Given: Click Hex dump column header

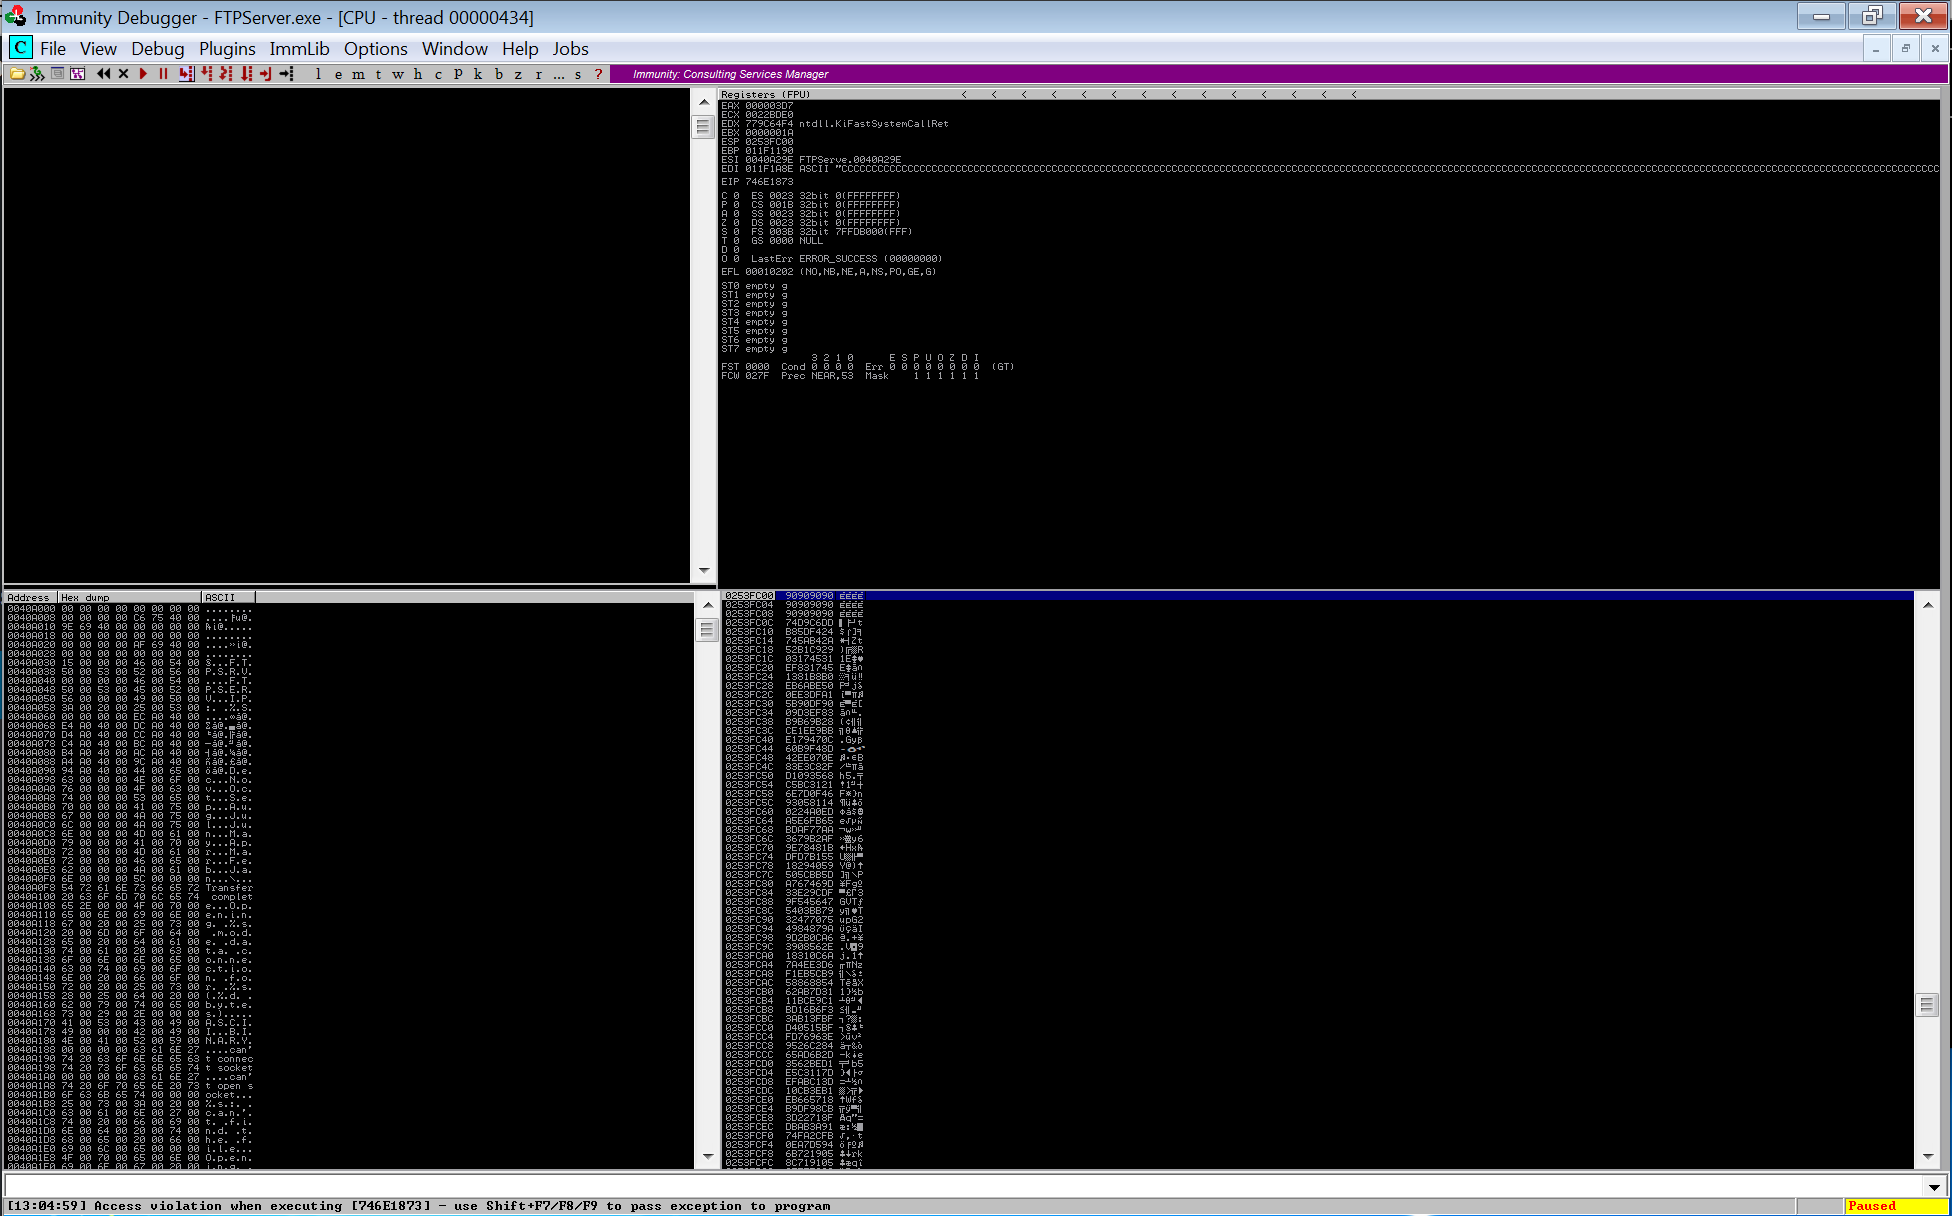Looking at the screenshot, I should pos(128,597).
